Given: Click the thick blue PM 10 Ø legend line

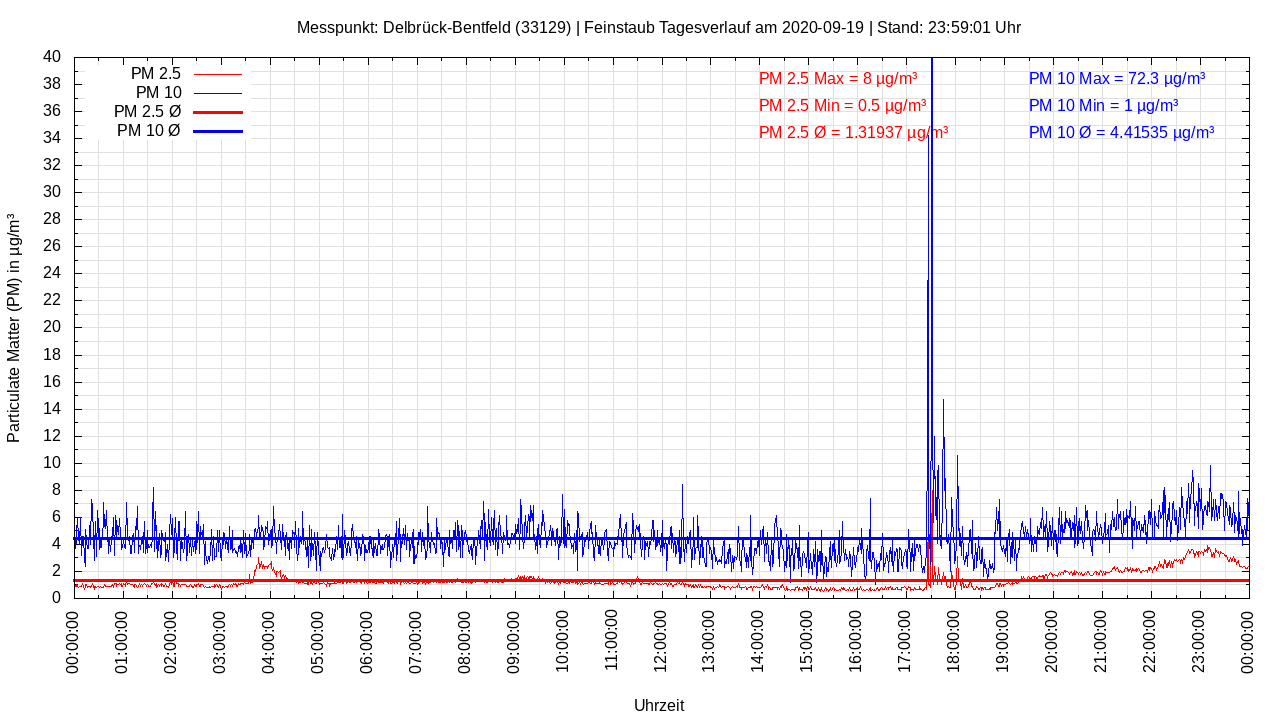Looking at the screenshot, I should (217, 131).
